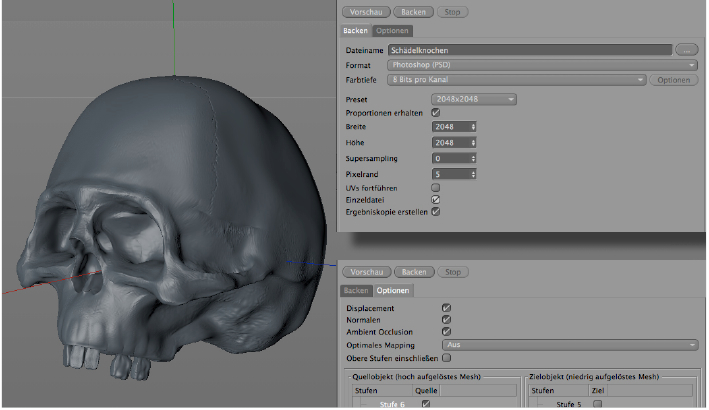Change Supersampling using its stepper arrows

(473, 159)
